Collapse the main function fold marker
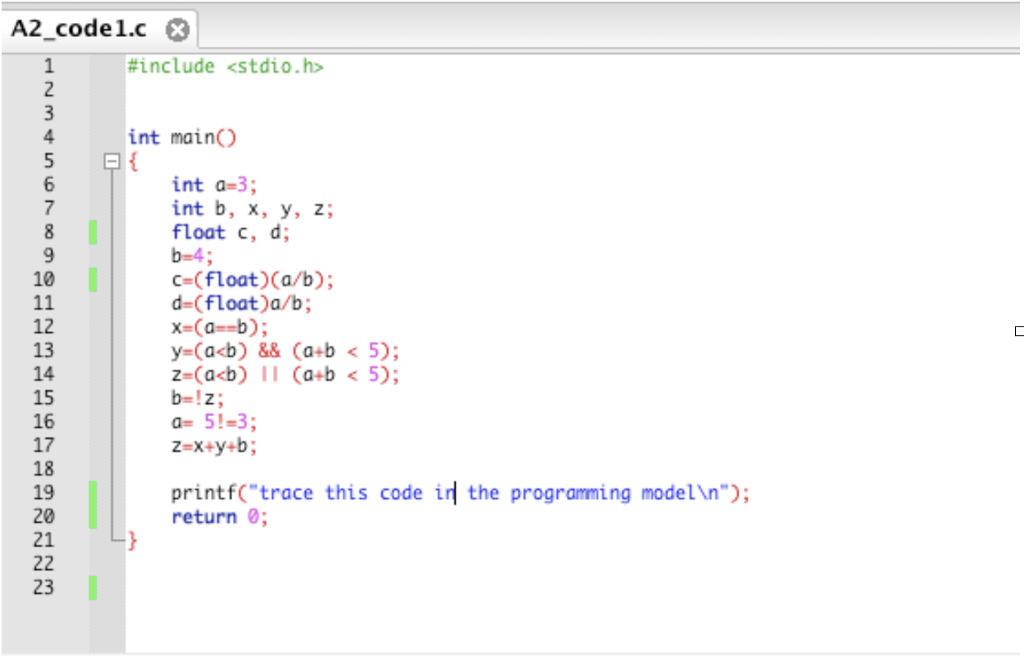 112,161
